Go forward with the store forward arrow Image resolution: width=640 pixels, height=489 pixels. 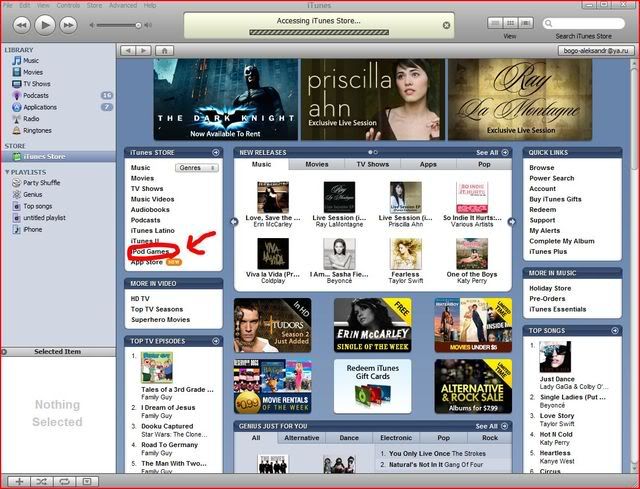[x=143, y=51]
